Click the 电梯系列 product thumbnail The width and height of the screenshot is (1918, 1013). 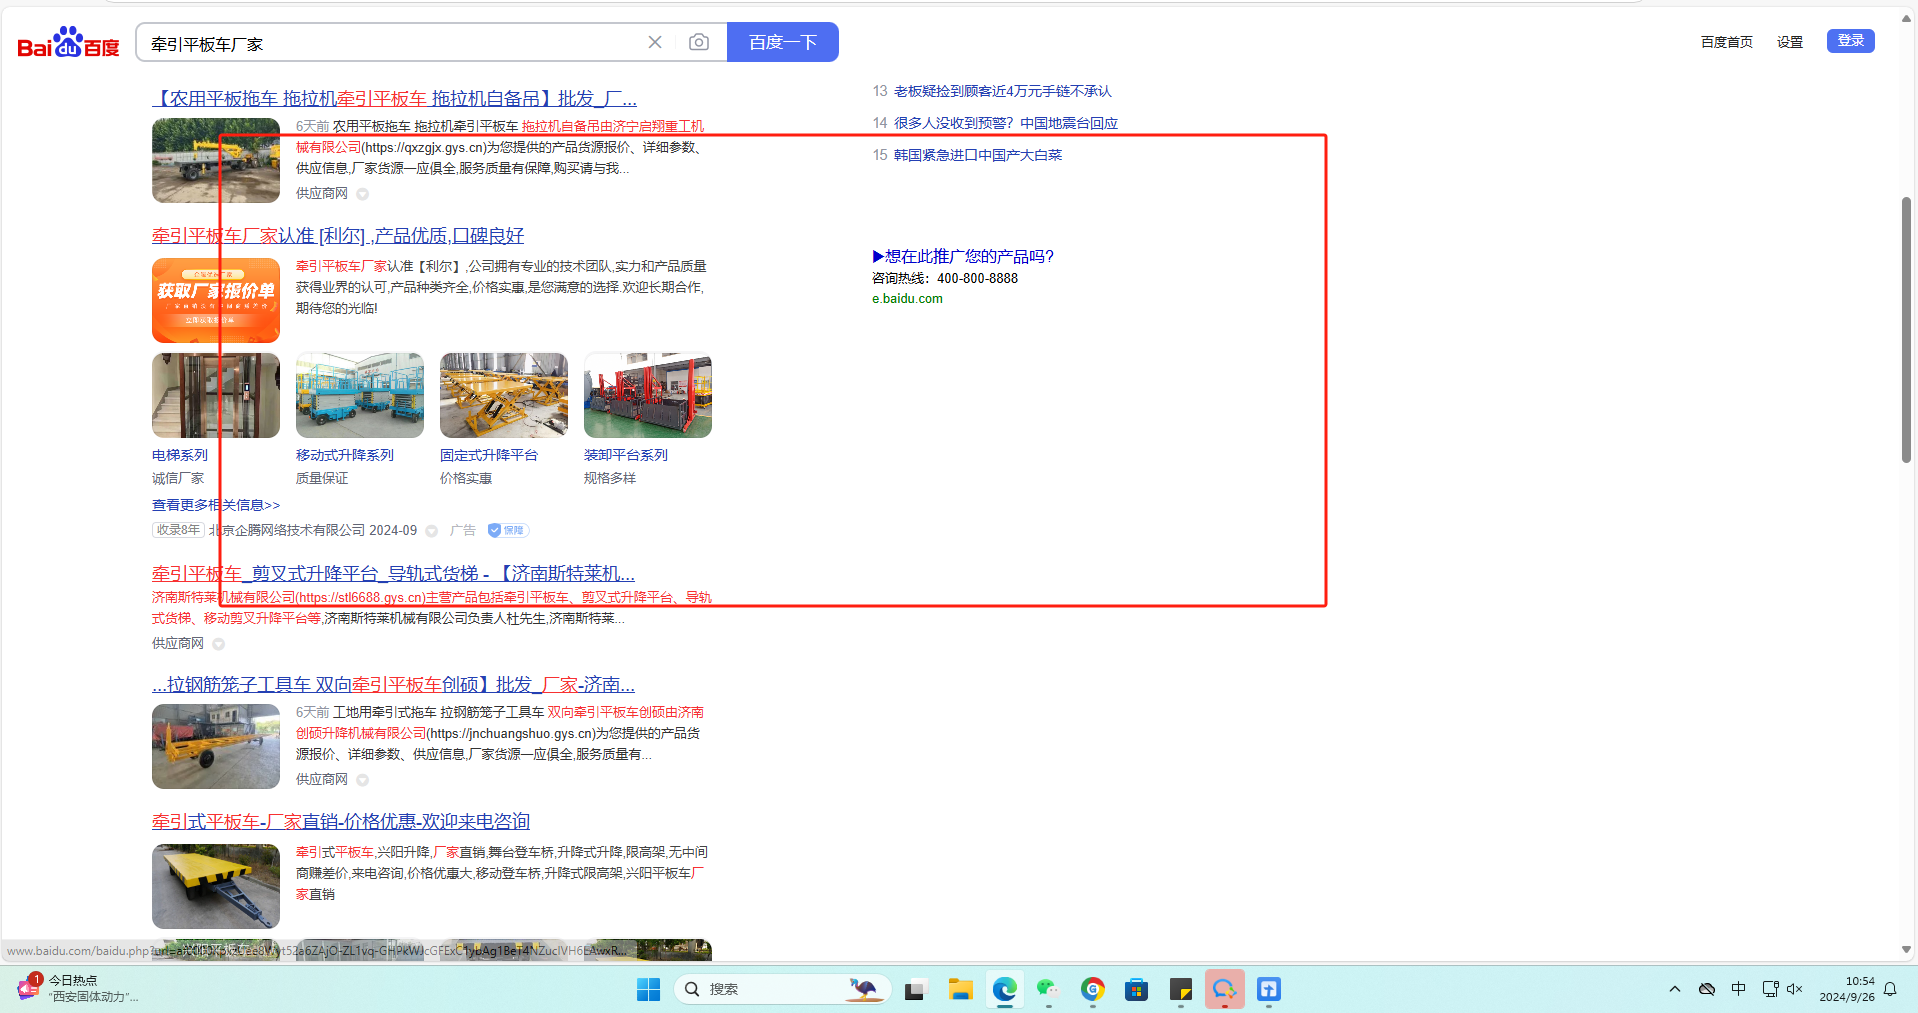pyautogui.click(x=216, y=395)
